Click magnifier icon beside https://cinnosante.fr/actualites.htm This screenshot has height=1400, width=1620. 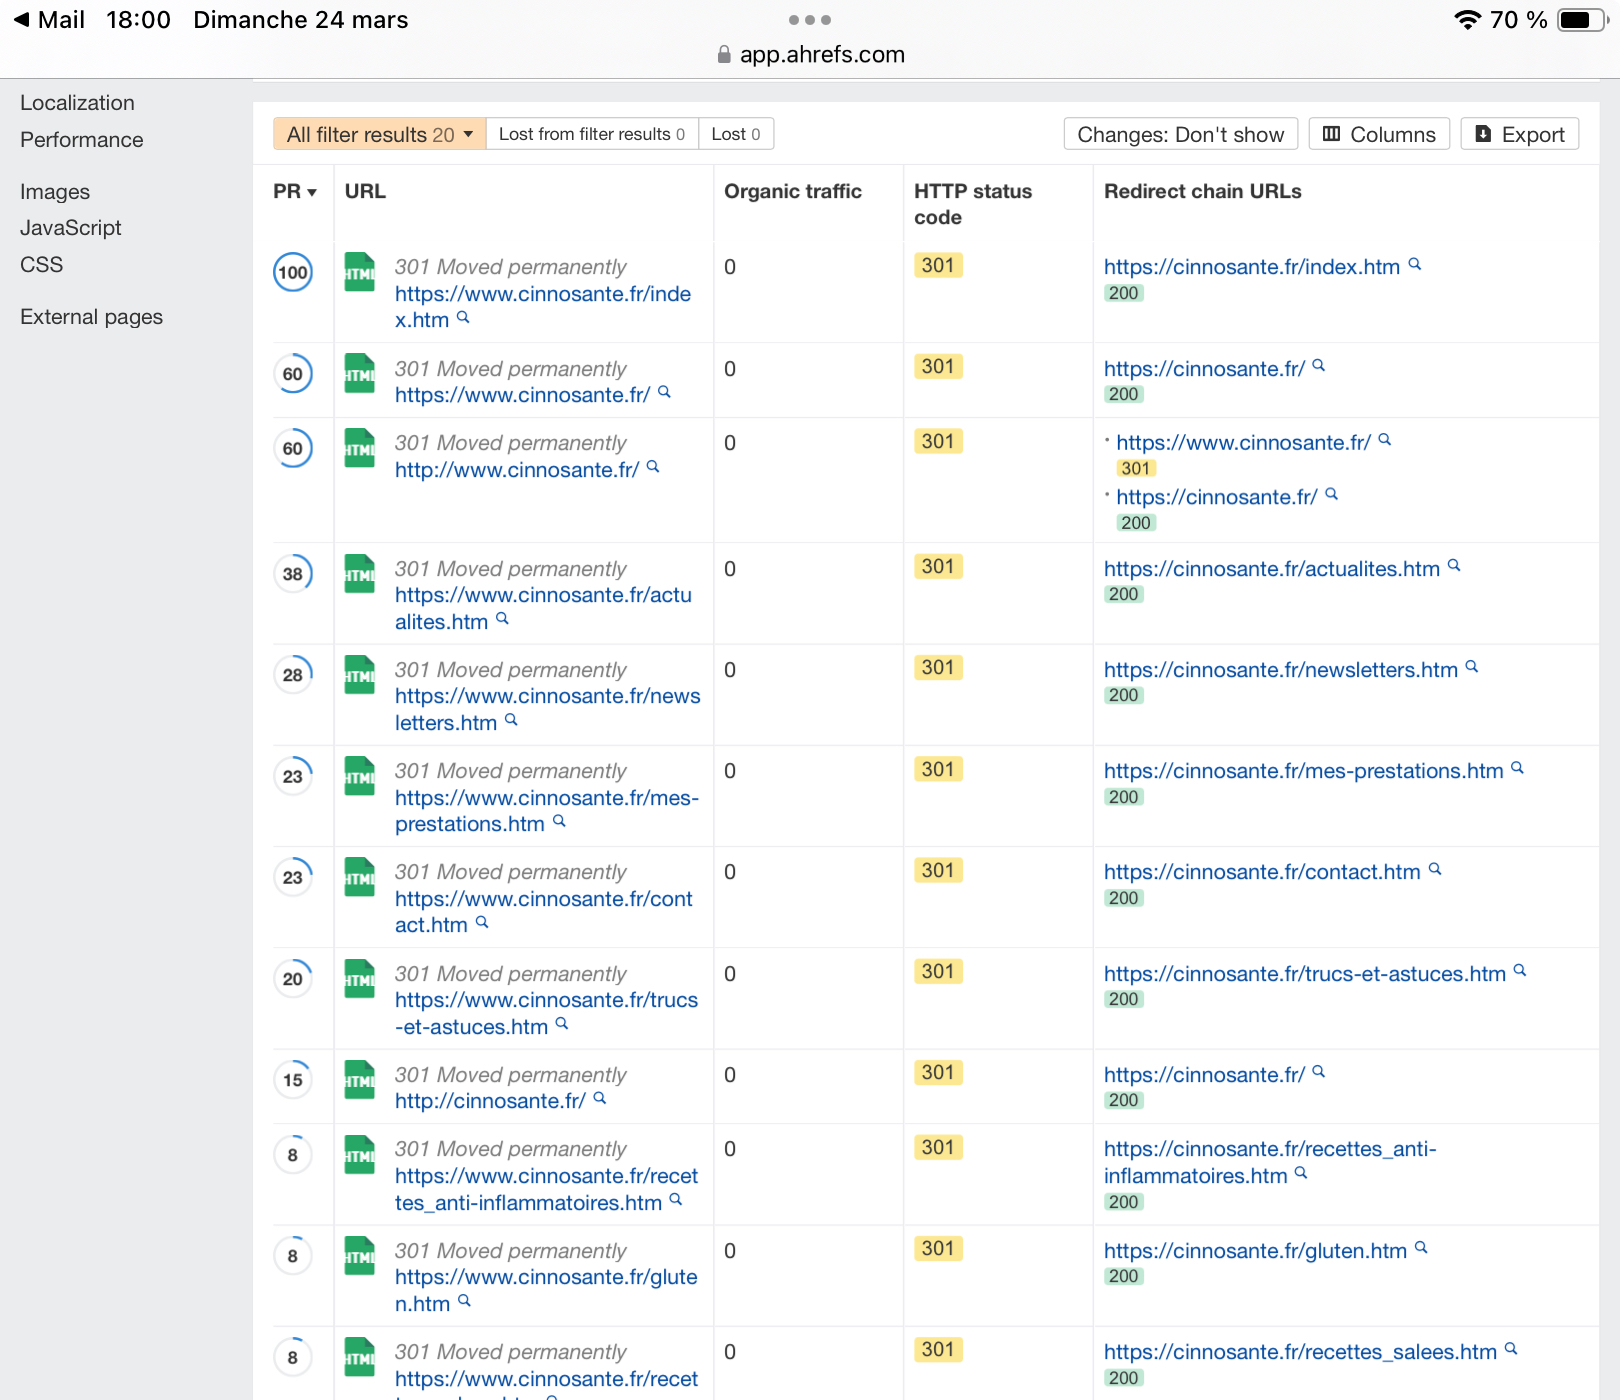pyautogui.click(x=1454, y=566)
